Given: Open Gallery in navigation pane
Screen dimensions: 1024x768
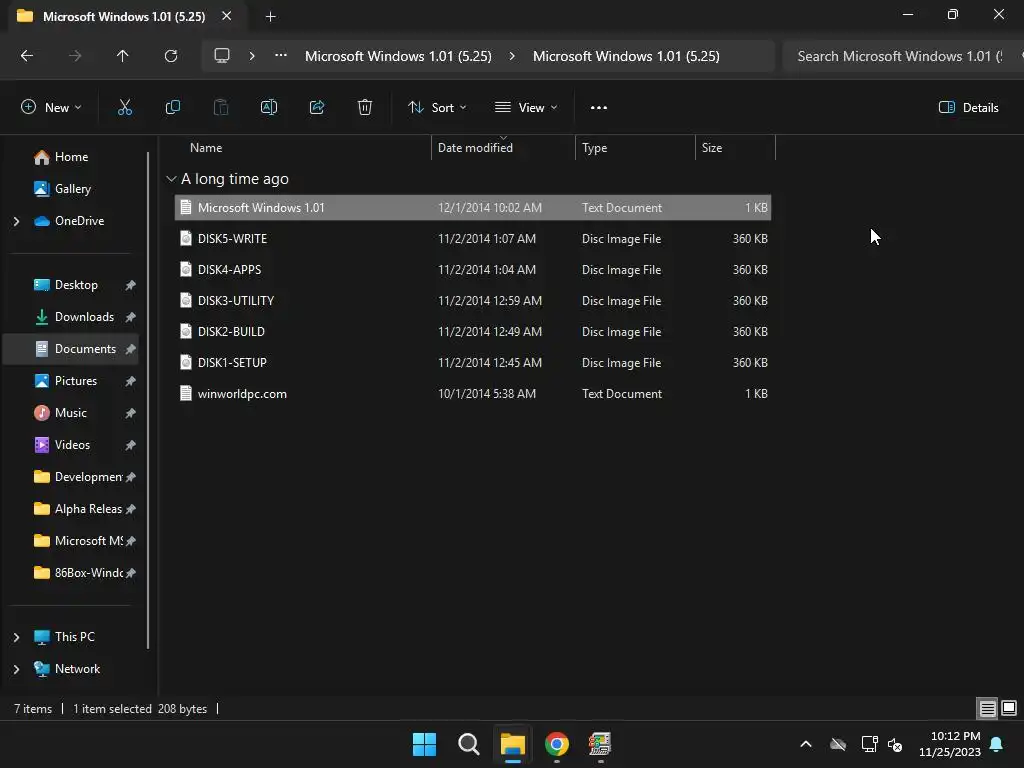Looking at the screenshot, I should (x=71, y=189).
